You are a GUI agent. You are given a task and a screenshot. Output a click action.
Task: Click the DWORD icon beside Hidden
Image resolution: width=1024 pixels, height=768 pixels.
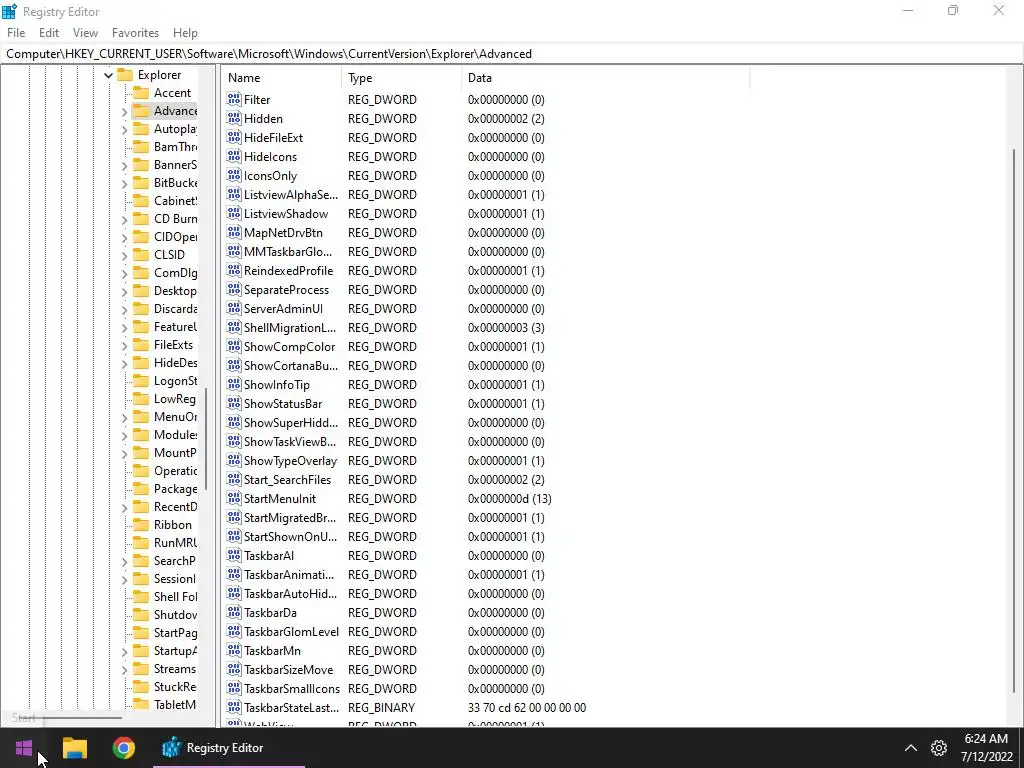(234, 118)
